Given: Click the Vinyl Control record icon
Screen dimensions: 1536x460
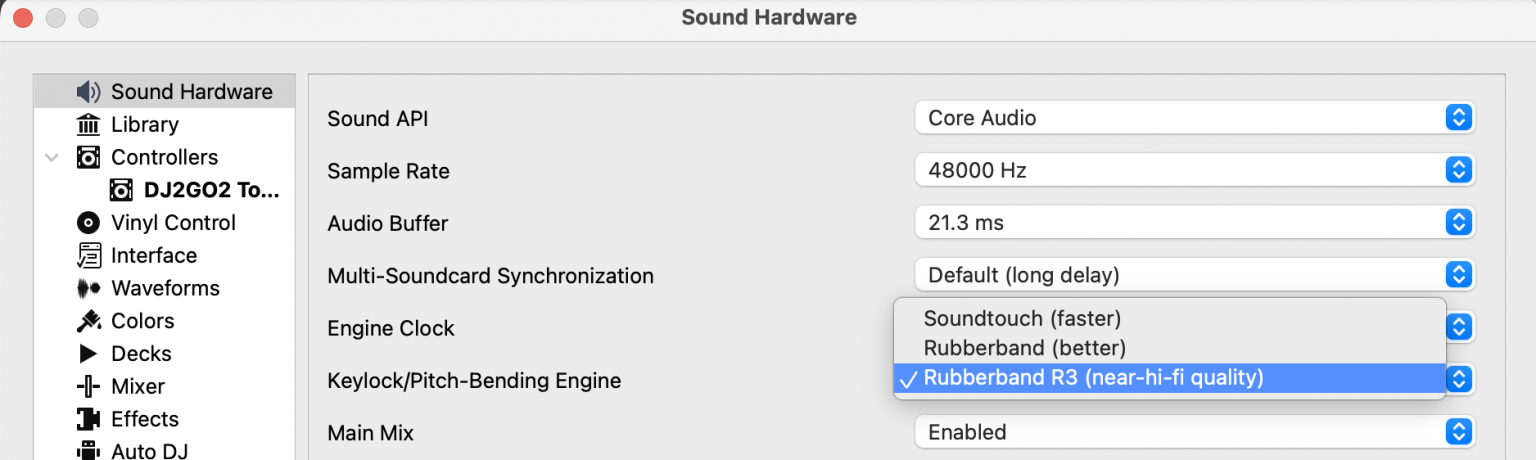Looking at the screenshot, I should coord(88,223).
